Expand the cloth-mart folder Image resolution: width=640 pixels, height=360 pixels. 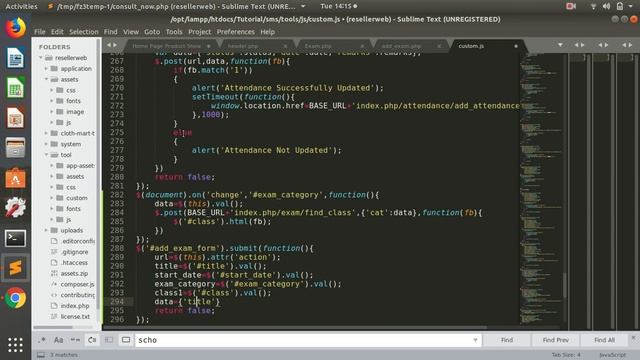point(46,133)
